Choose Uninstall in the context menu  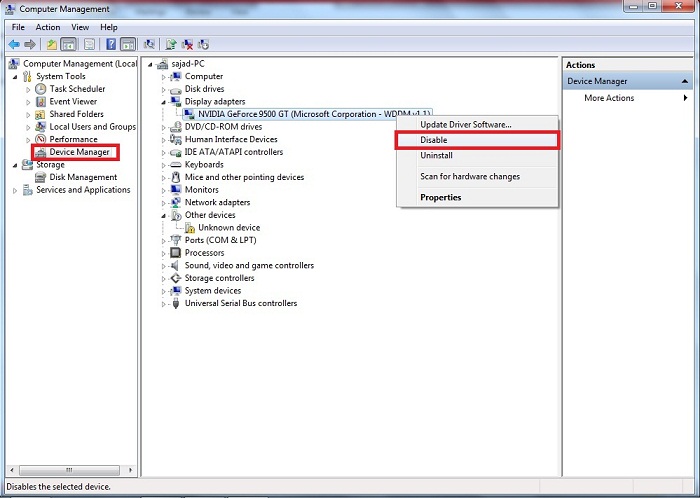click(477, 155)
